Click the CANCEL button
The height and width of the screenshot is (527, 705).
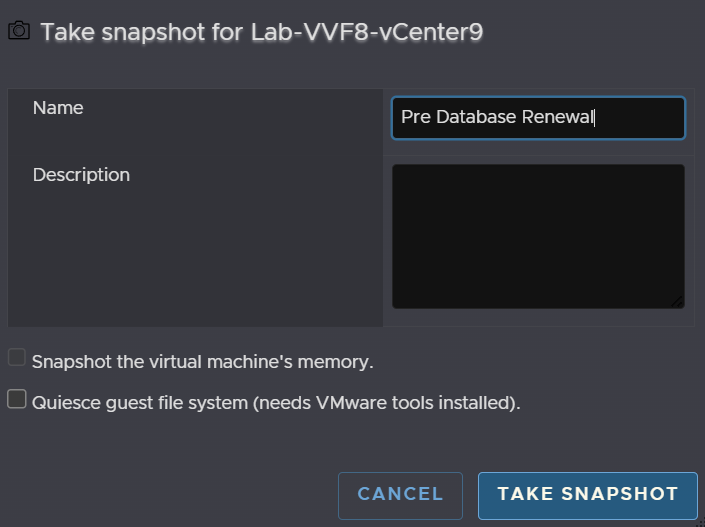400,495
